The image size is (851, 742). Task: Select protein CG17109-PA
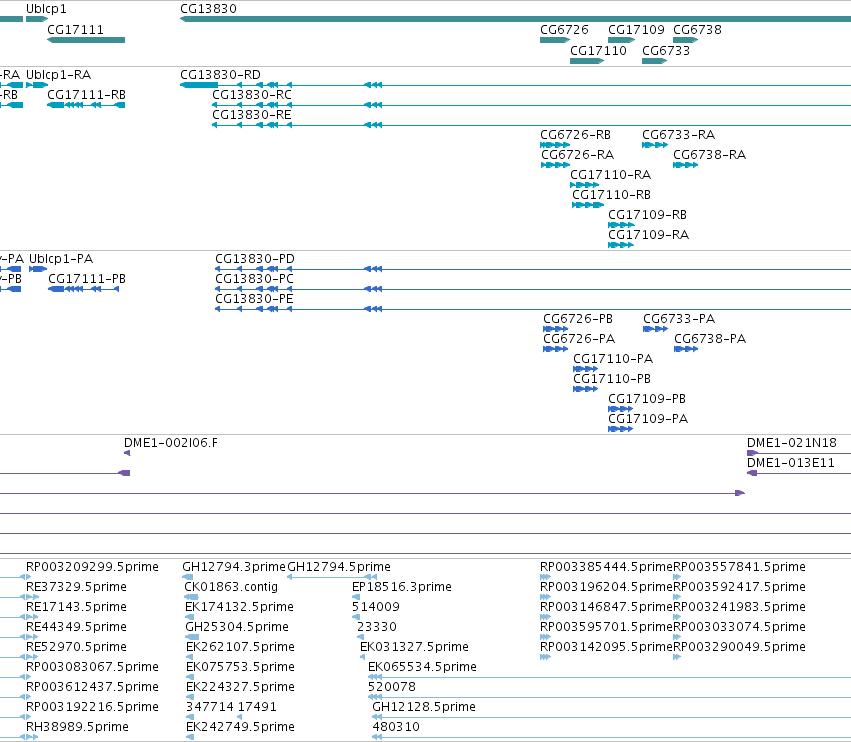[x=620, y=429]
